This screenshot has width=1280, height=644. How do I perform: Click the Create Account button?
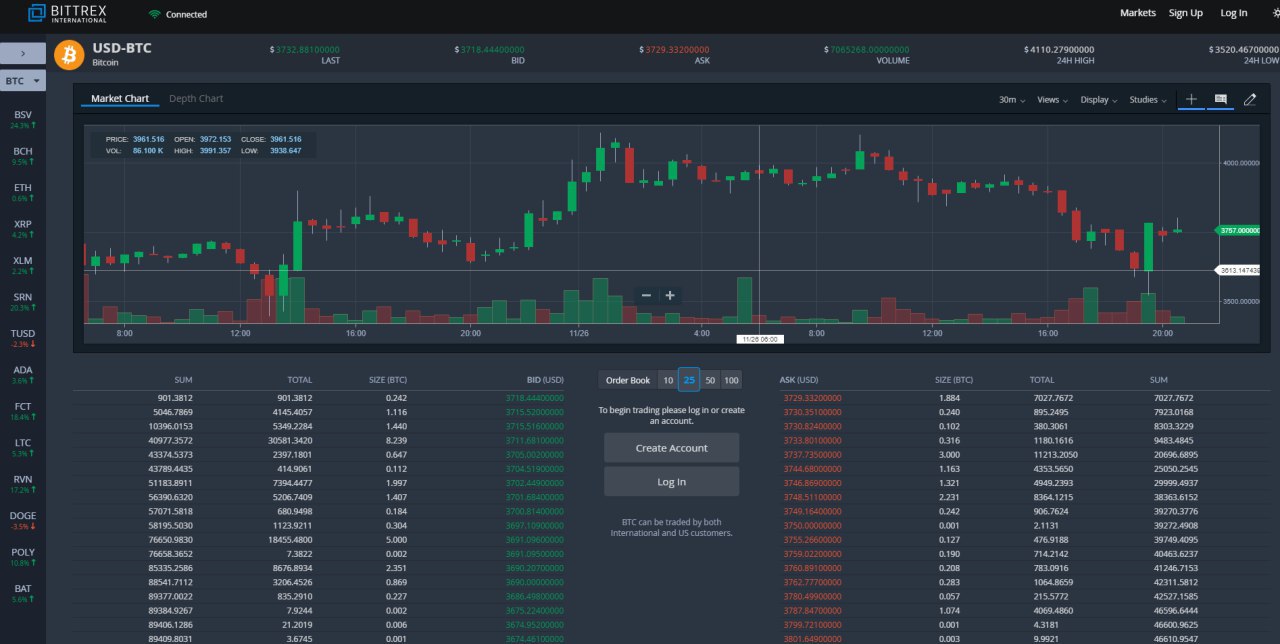tap(672, 448)
